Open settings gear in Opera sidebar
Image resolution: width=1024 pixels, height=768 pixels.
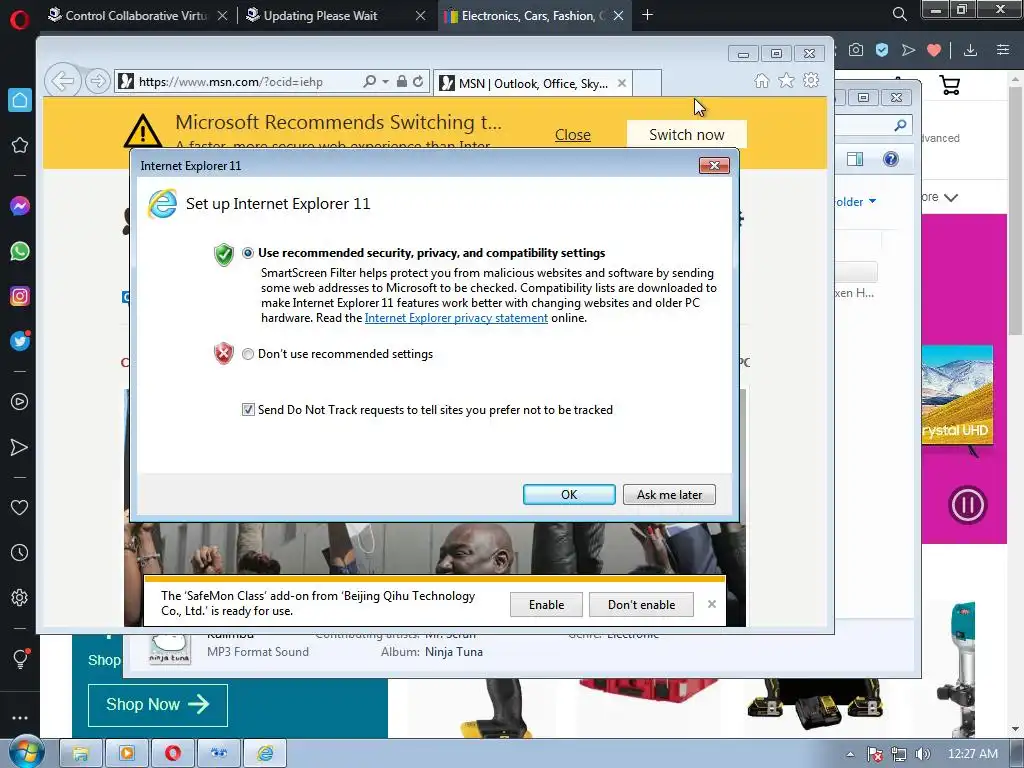(x=20, y=598)
